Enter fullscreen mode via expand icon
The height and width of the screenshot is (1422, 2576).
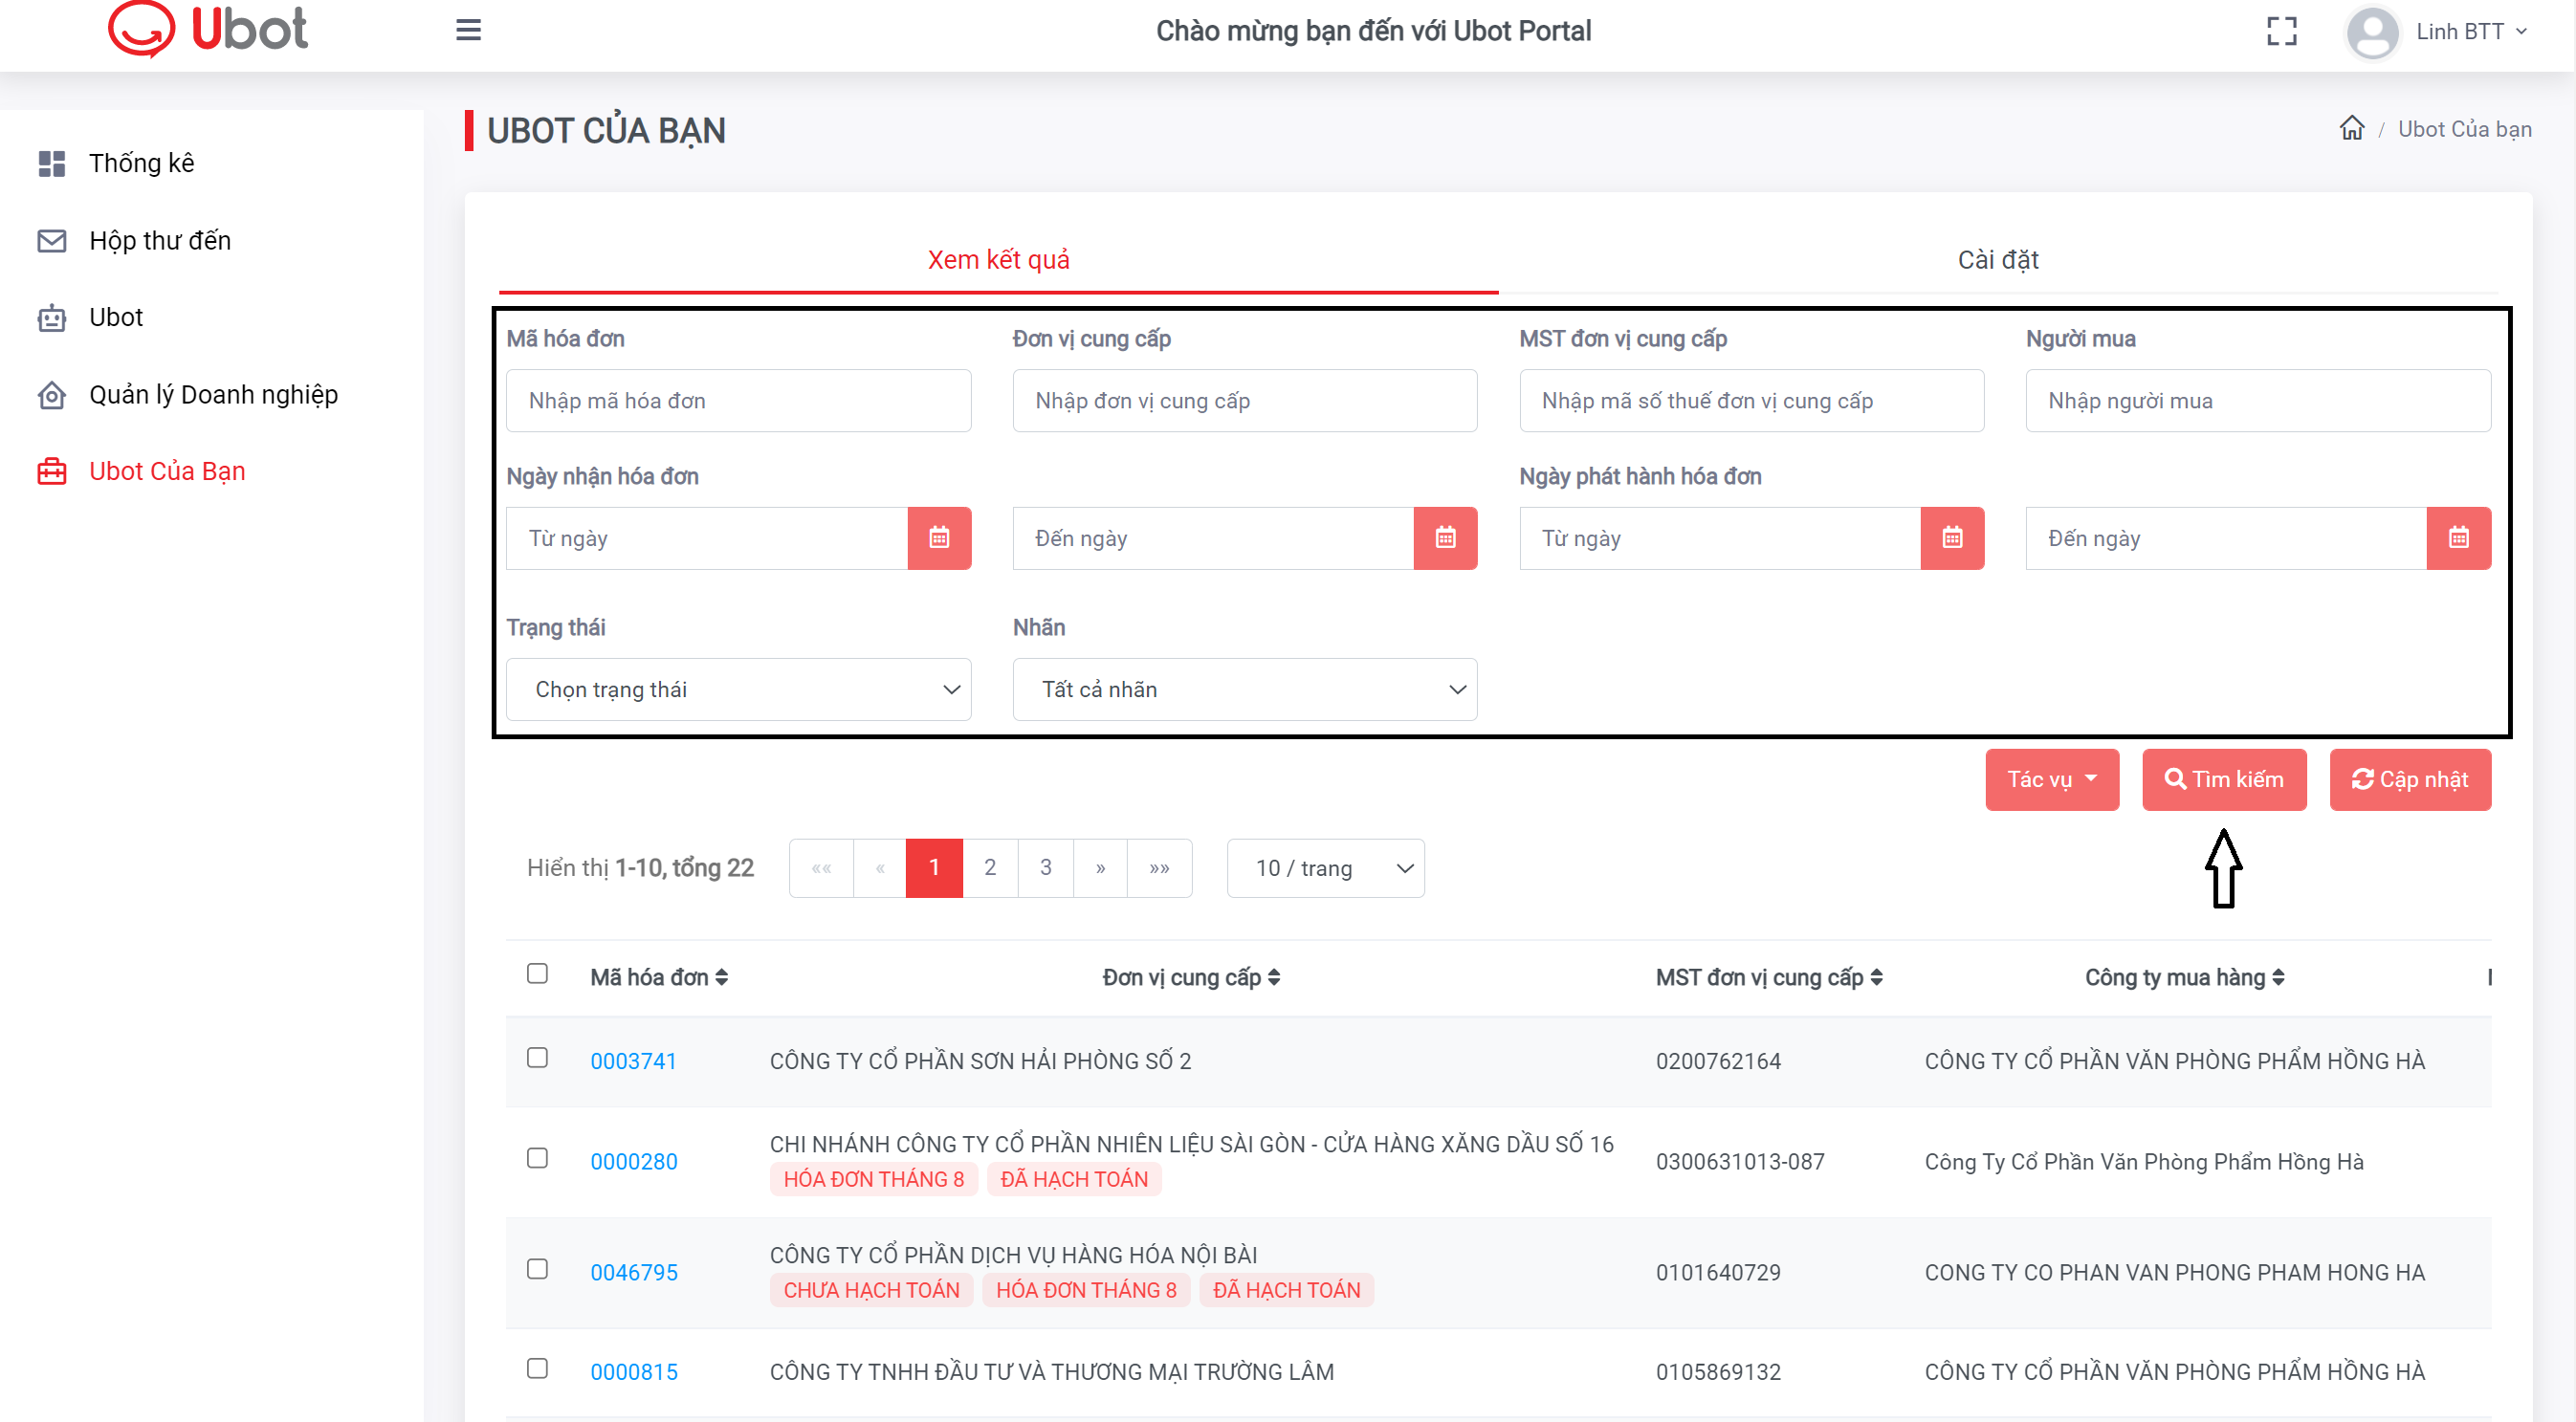[2281, 31]
